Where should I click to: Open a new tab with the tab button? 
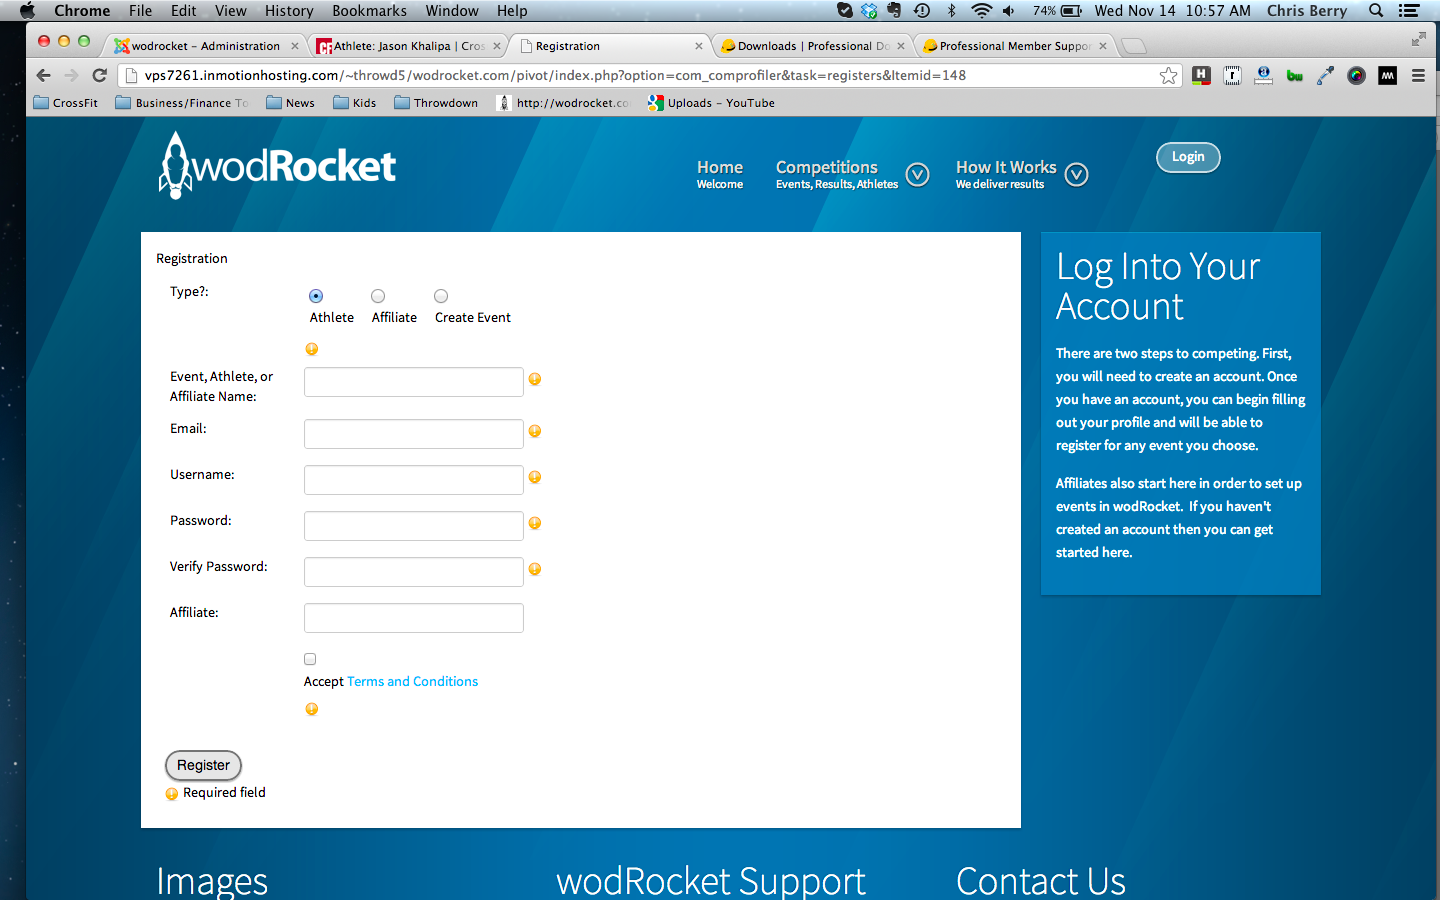coord(1133,46)
